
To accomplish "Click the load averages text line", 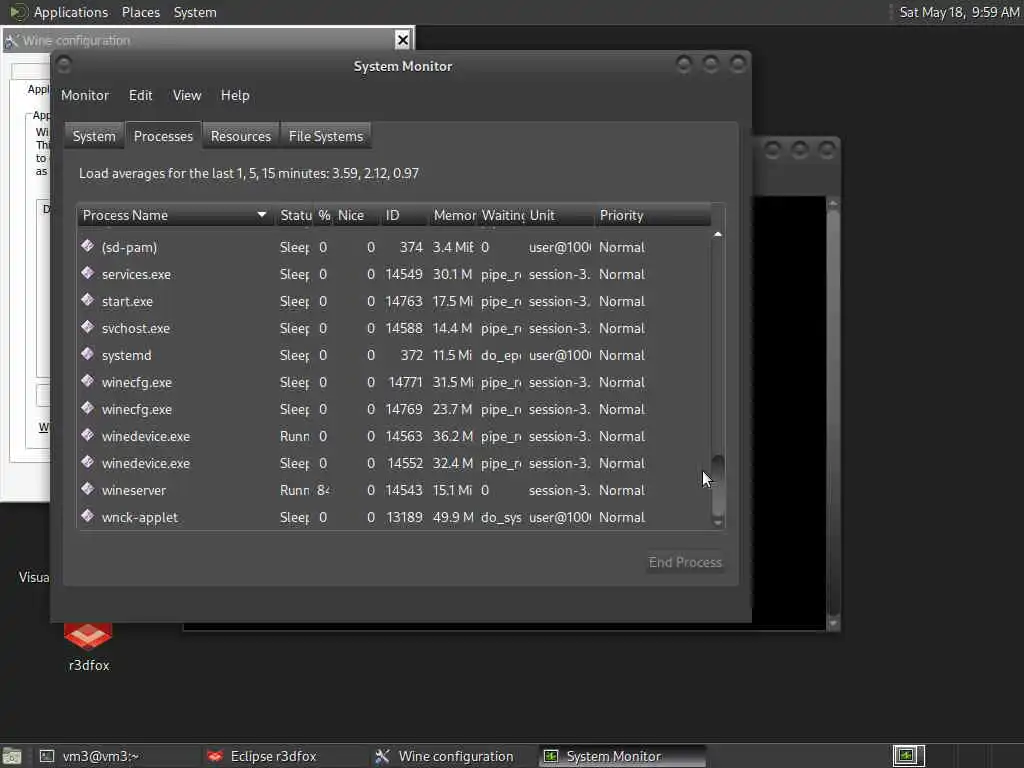I will [x=249, y=174].
